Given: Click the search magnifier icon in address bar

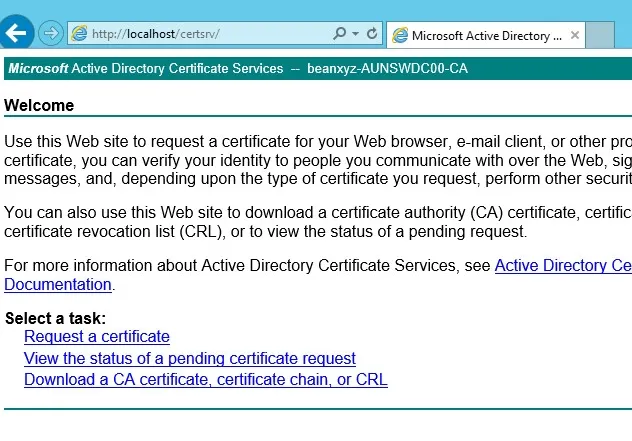Looking at the screenshot, I should 340,33.
